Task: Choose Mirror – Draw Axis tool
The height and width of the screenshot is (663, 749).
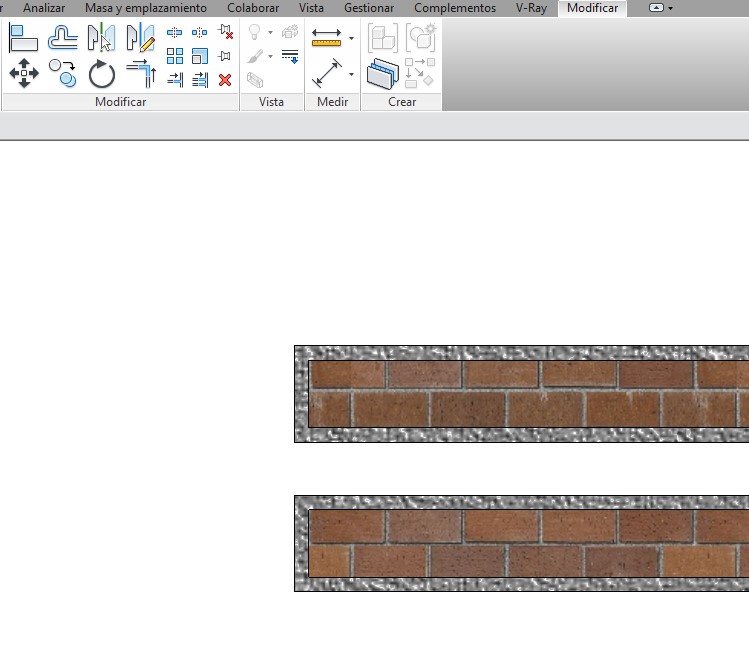Action: tap(140, 38)
